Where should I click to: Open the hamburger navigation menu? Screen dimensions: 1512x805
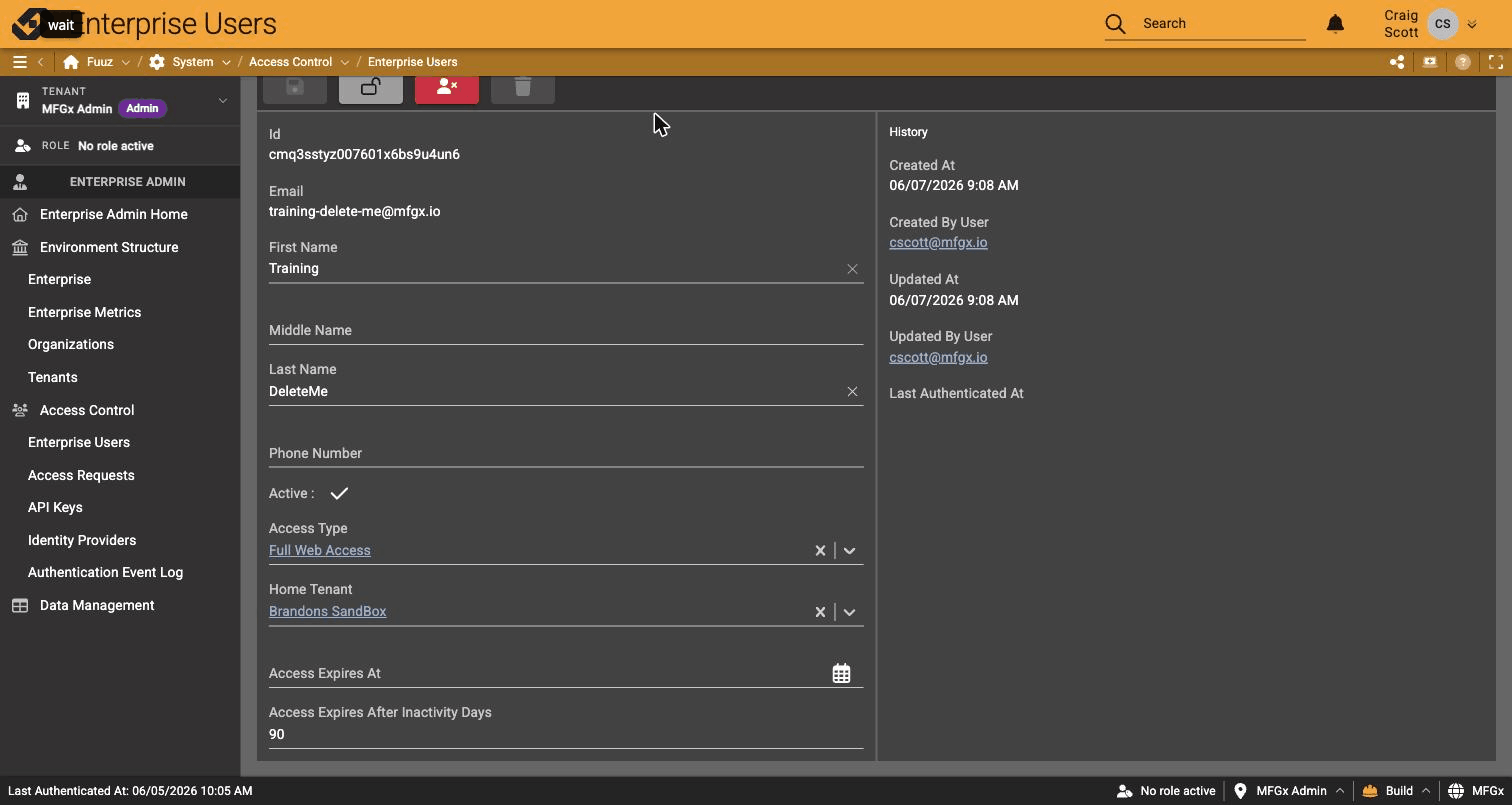click(x=19, y=62)
